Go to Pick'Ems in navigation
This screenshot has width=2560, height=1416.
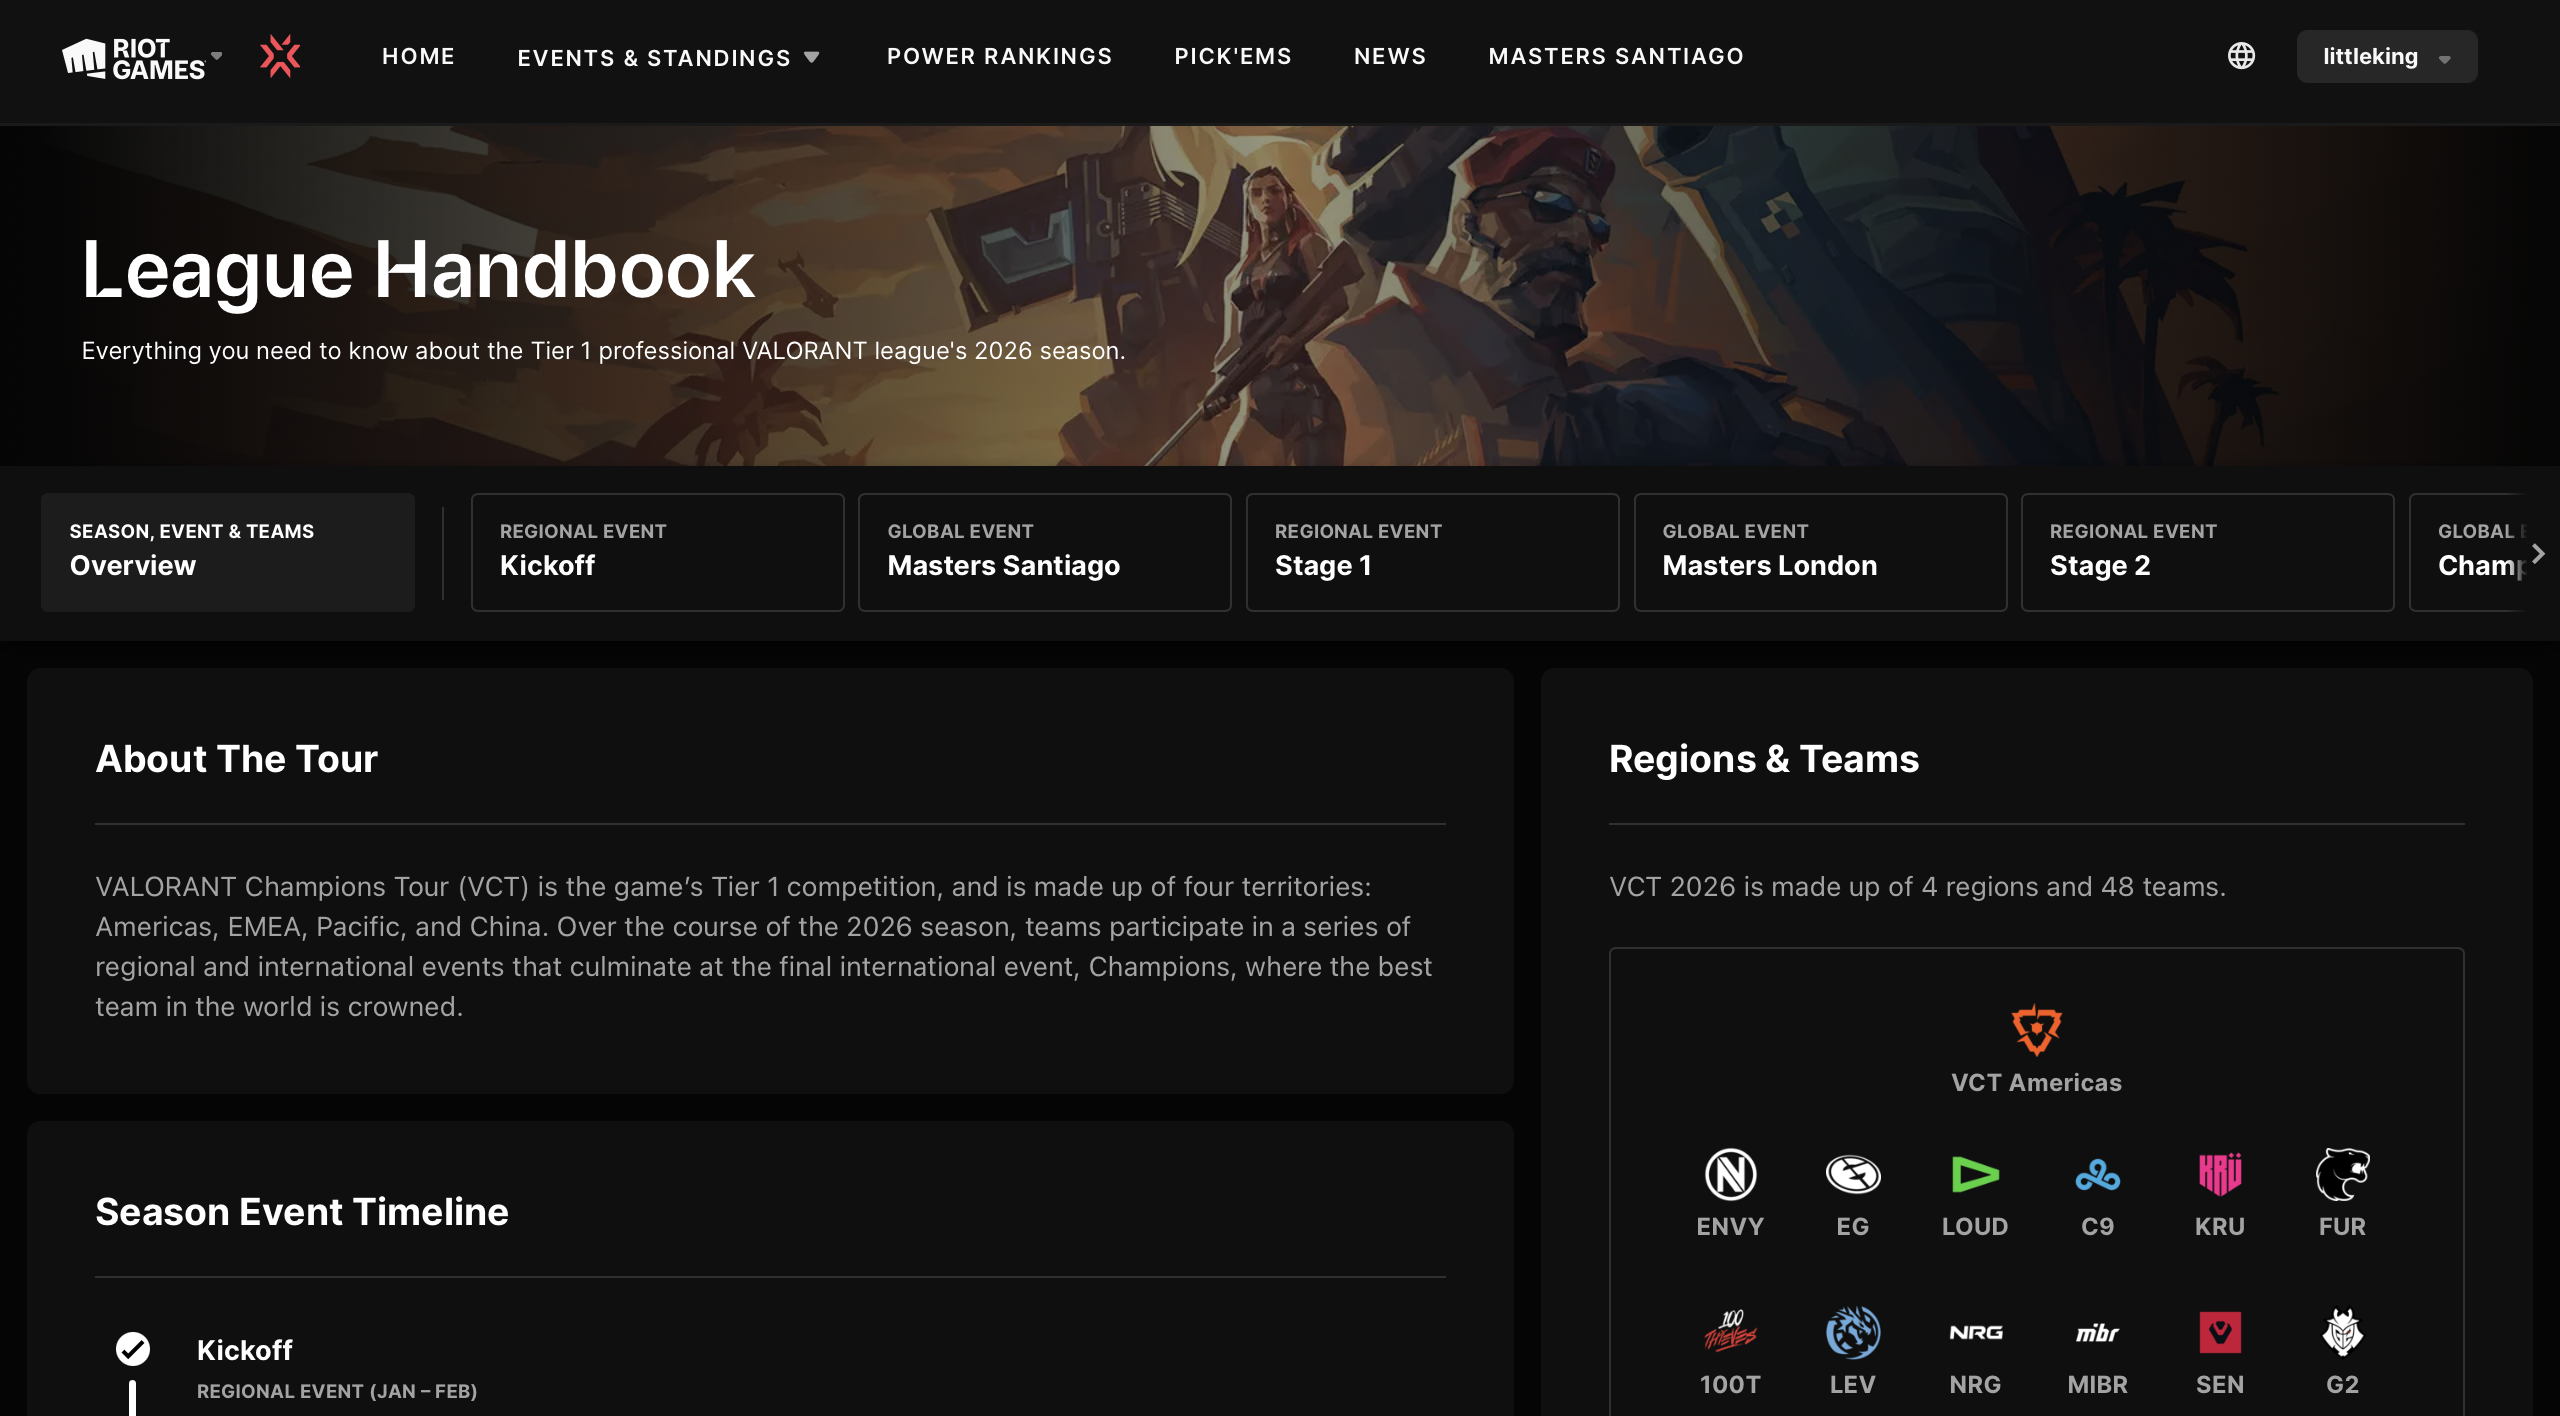tap(1233, 56)
